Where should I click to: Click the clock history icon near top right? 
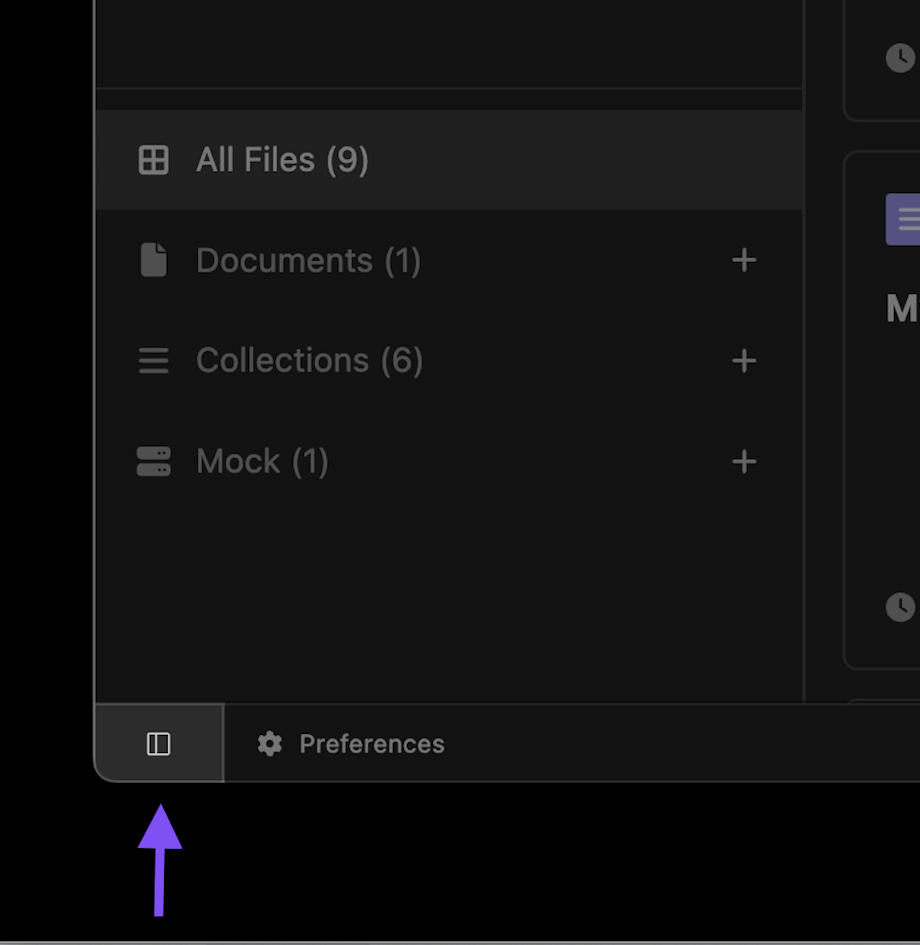point(901,58)
